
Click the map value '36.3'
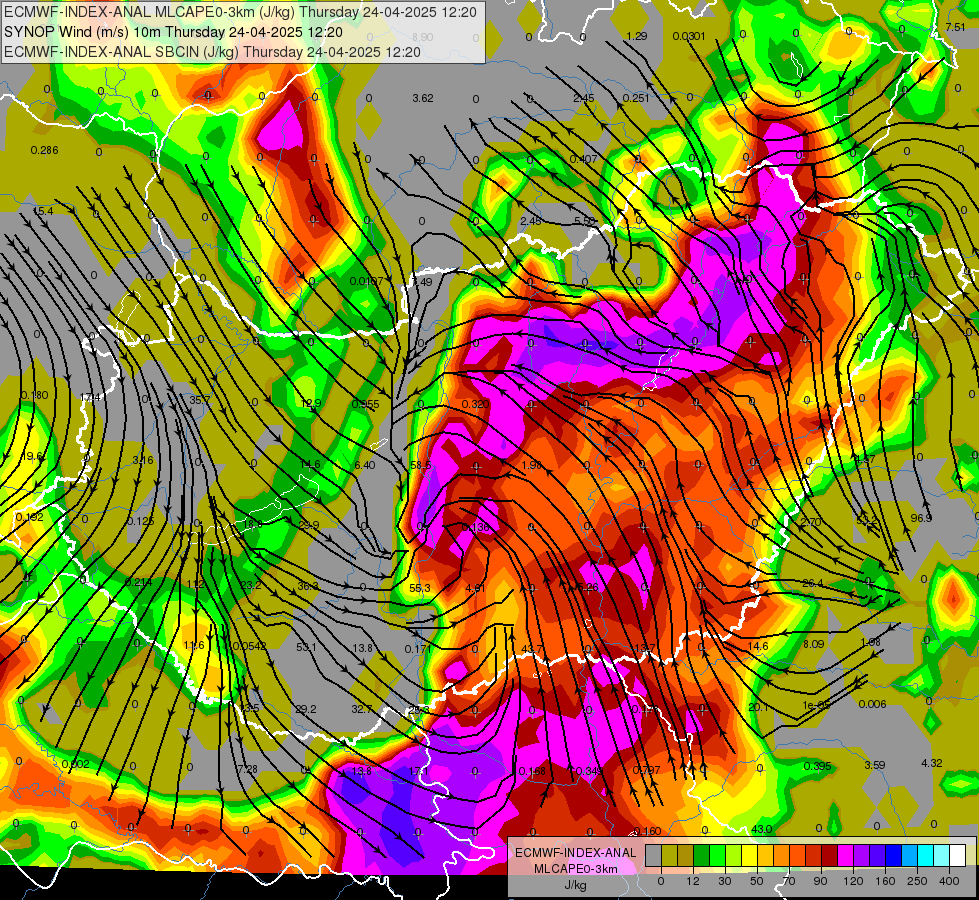(x=308, y=586)
